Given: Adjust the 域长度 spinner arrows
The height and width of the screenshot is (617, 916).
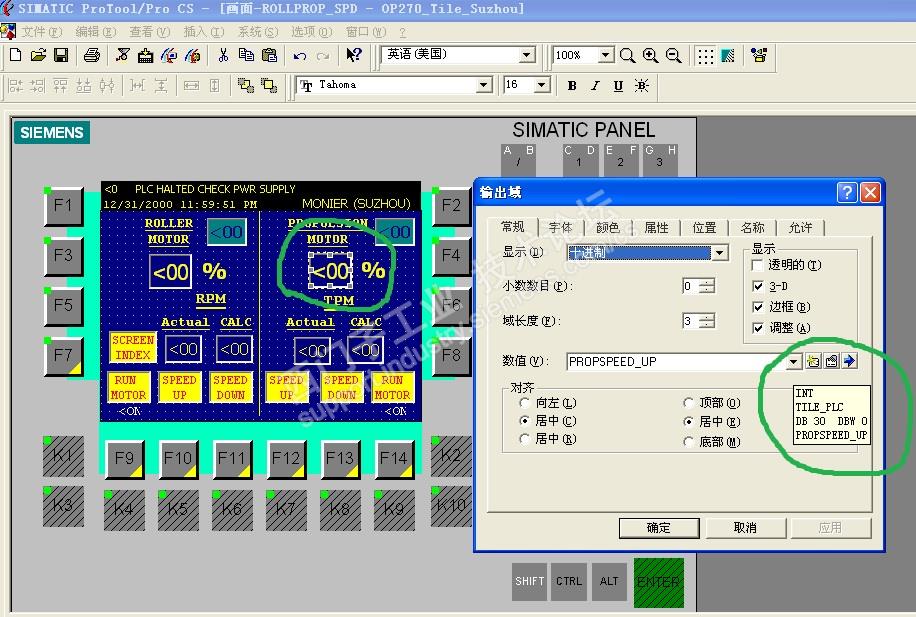Looking at the screenshot, I should (707, 321).
